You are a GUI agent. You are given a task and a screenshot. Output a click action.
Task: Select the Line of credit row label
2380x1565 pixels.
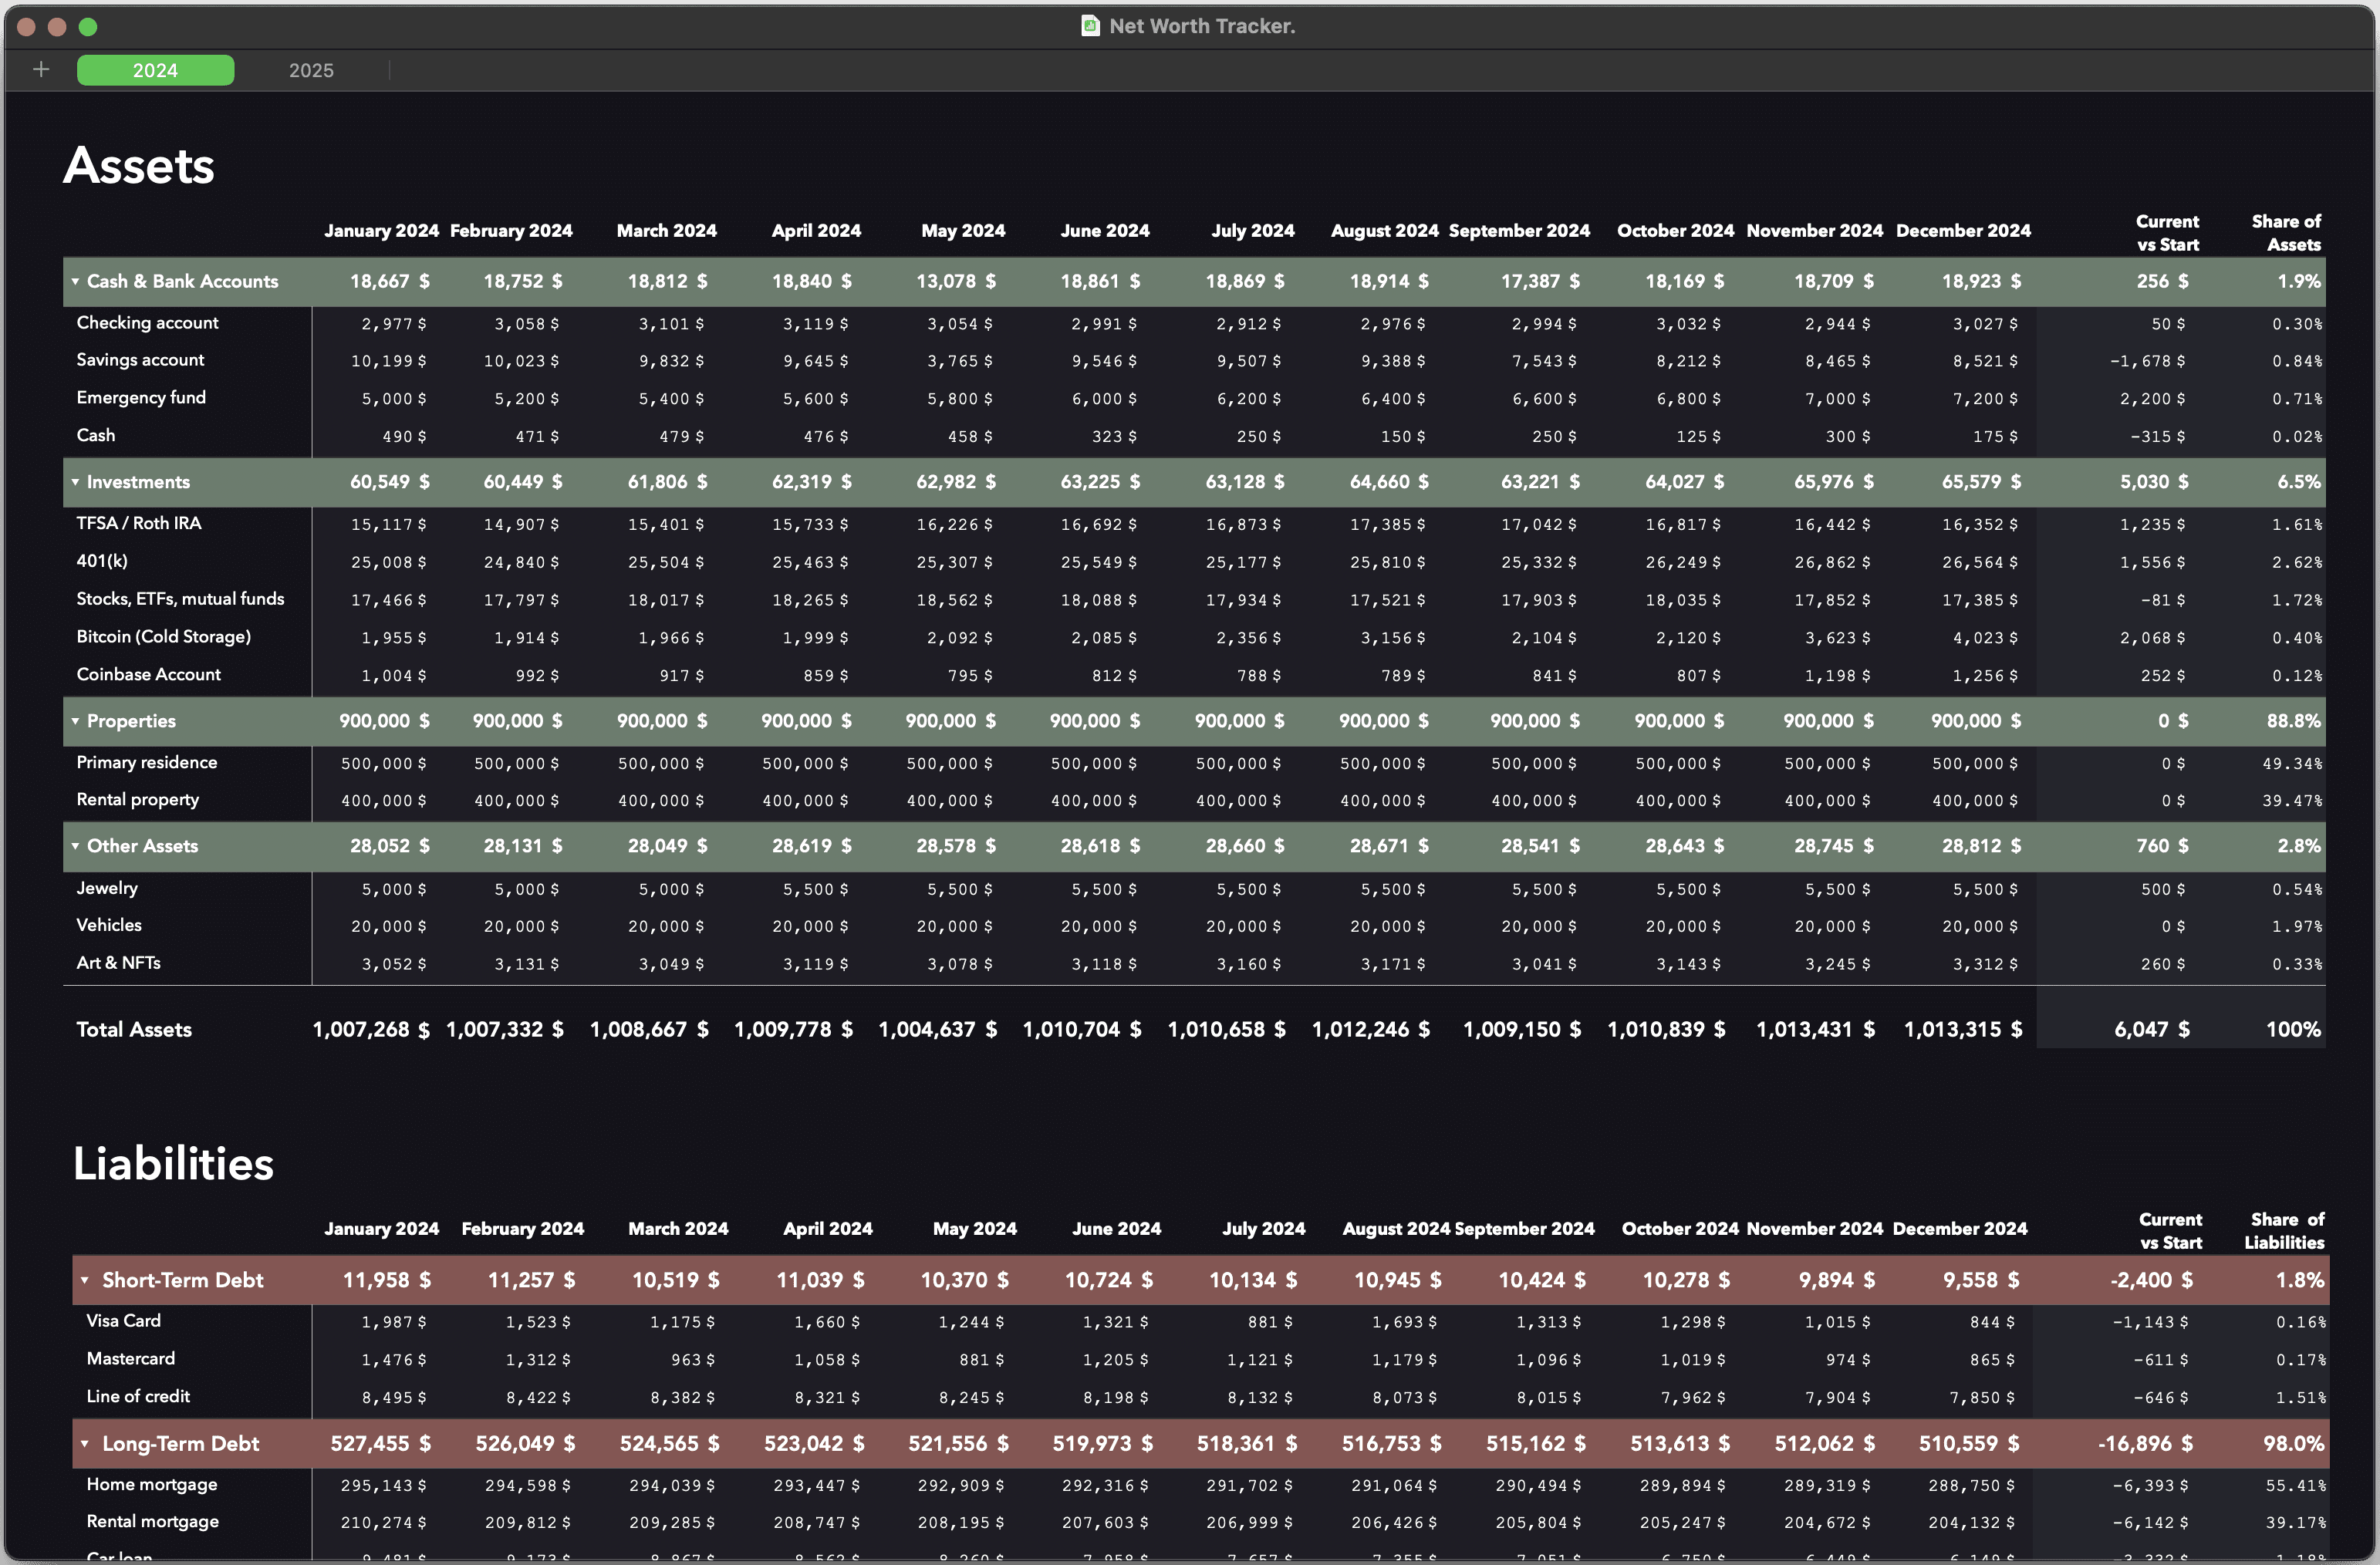(138, 1397)
